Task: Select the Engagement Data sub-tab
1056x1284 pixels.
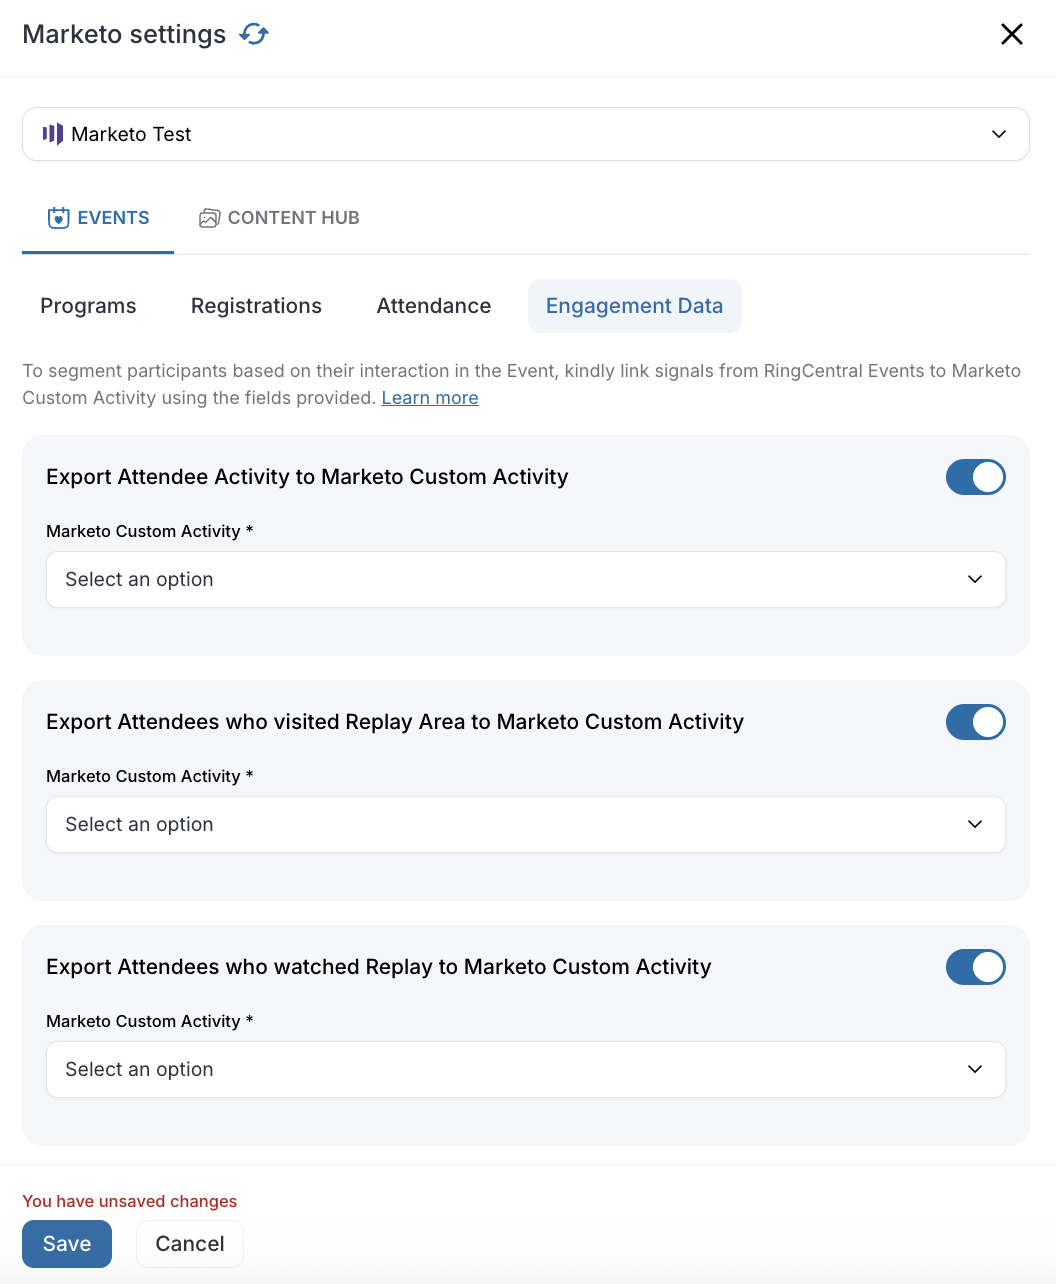Action: click(634, 306)
